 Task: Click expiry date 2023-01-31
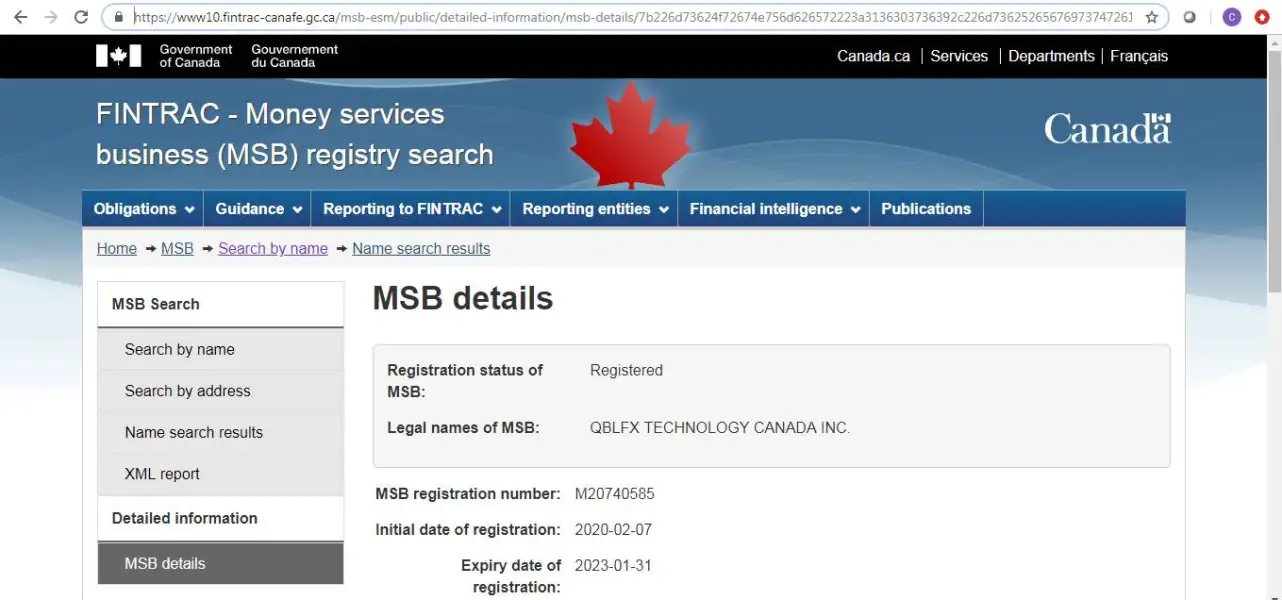(x=613, y=566)
